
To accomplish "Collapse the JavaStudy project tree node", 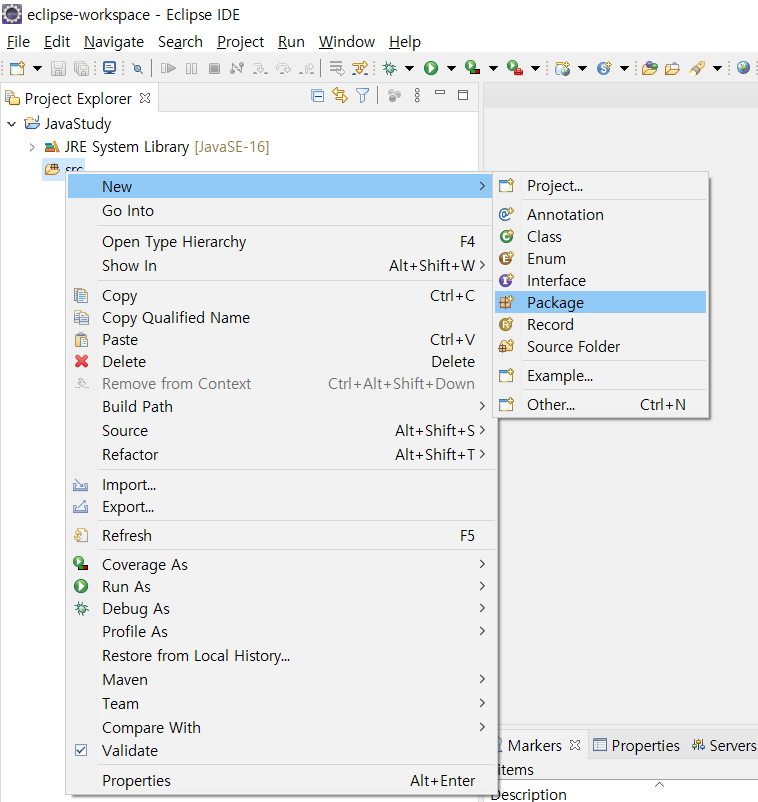I will pos(12,124).
